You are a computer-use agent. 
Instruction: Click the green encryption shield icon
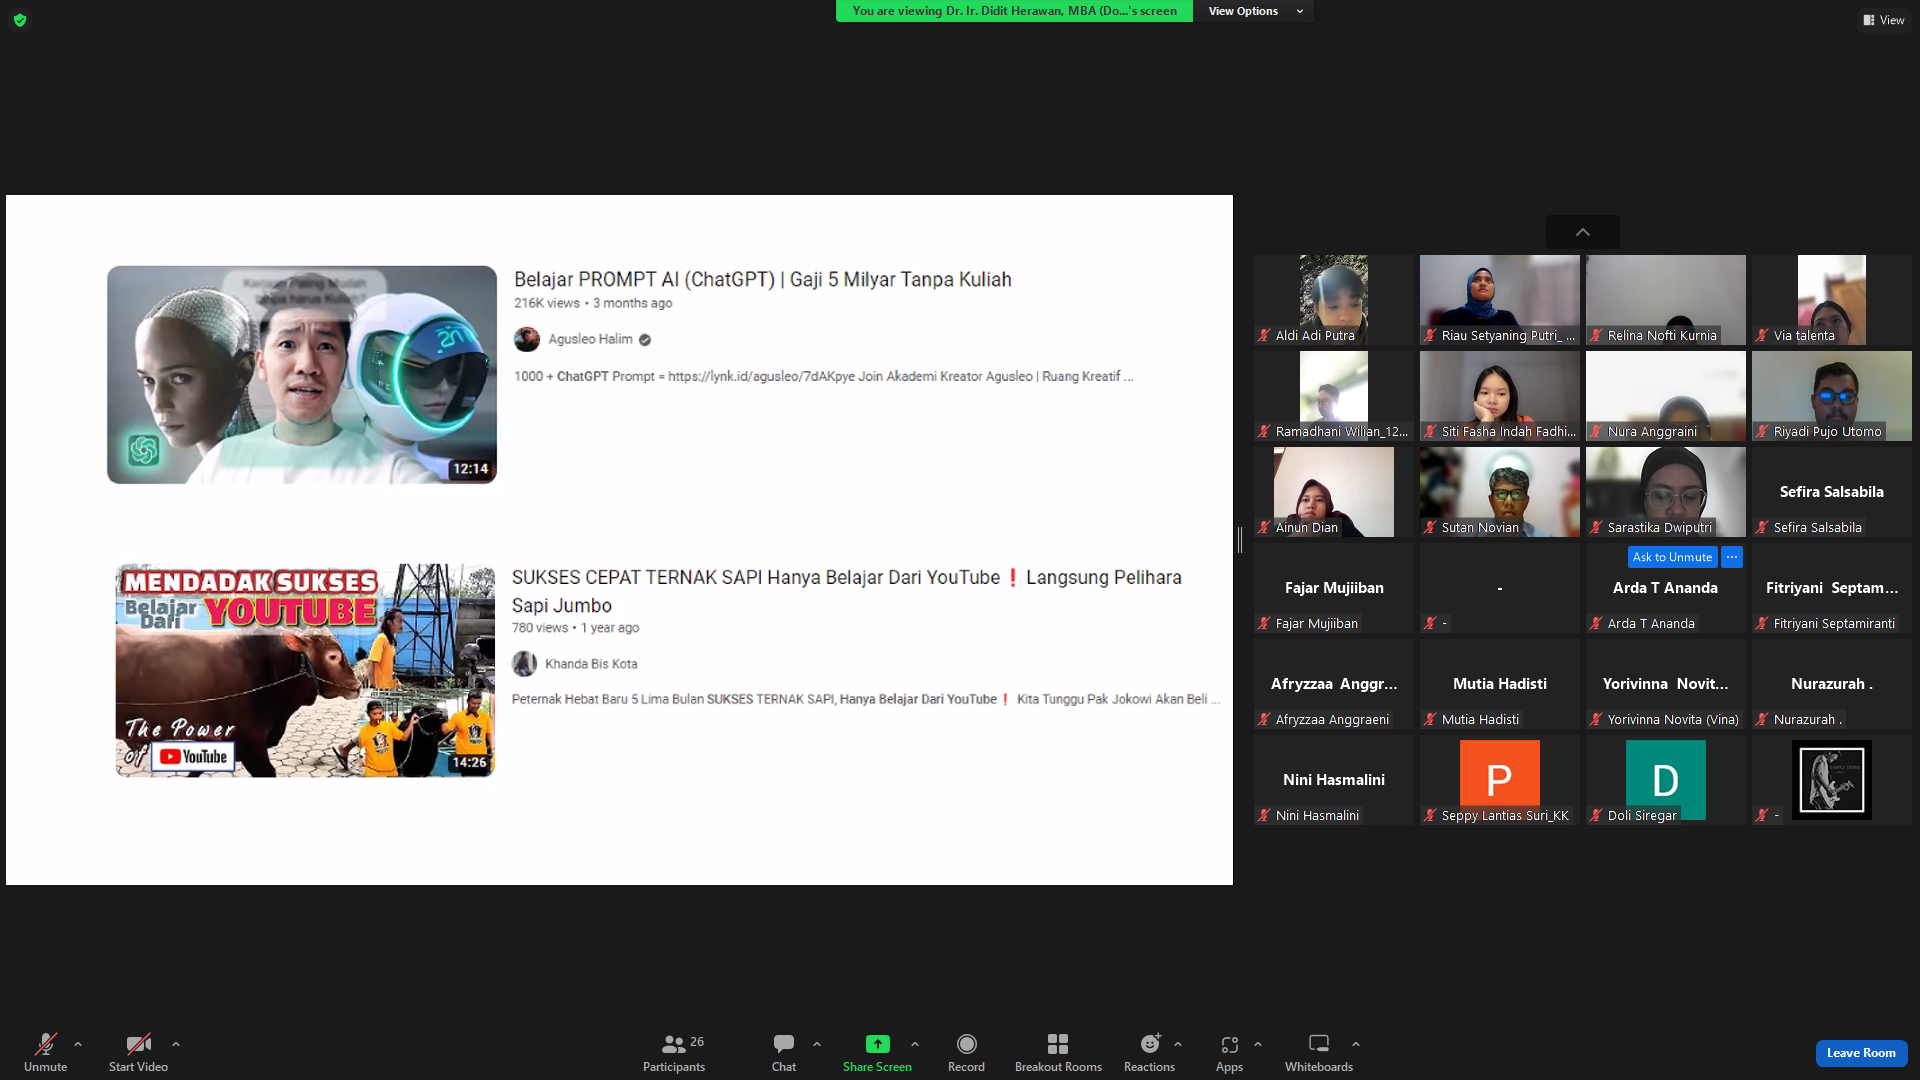20,20
